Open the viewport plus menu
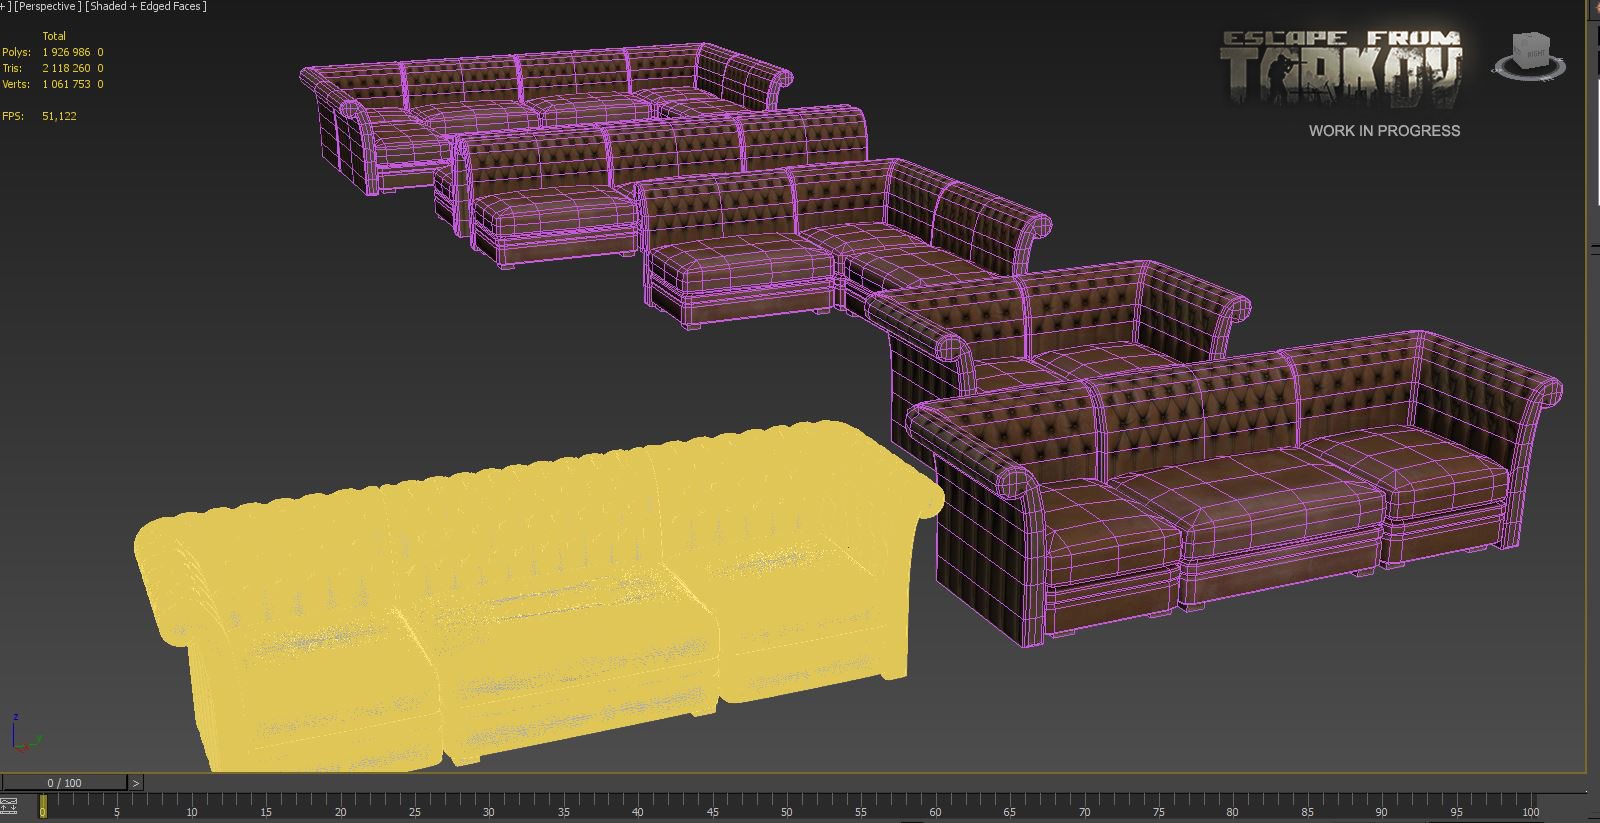1600x823 pixels. (x=3, y=6)
